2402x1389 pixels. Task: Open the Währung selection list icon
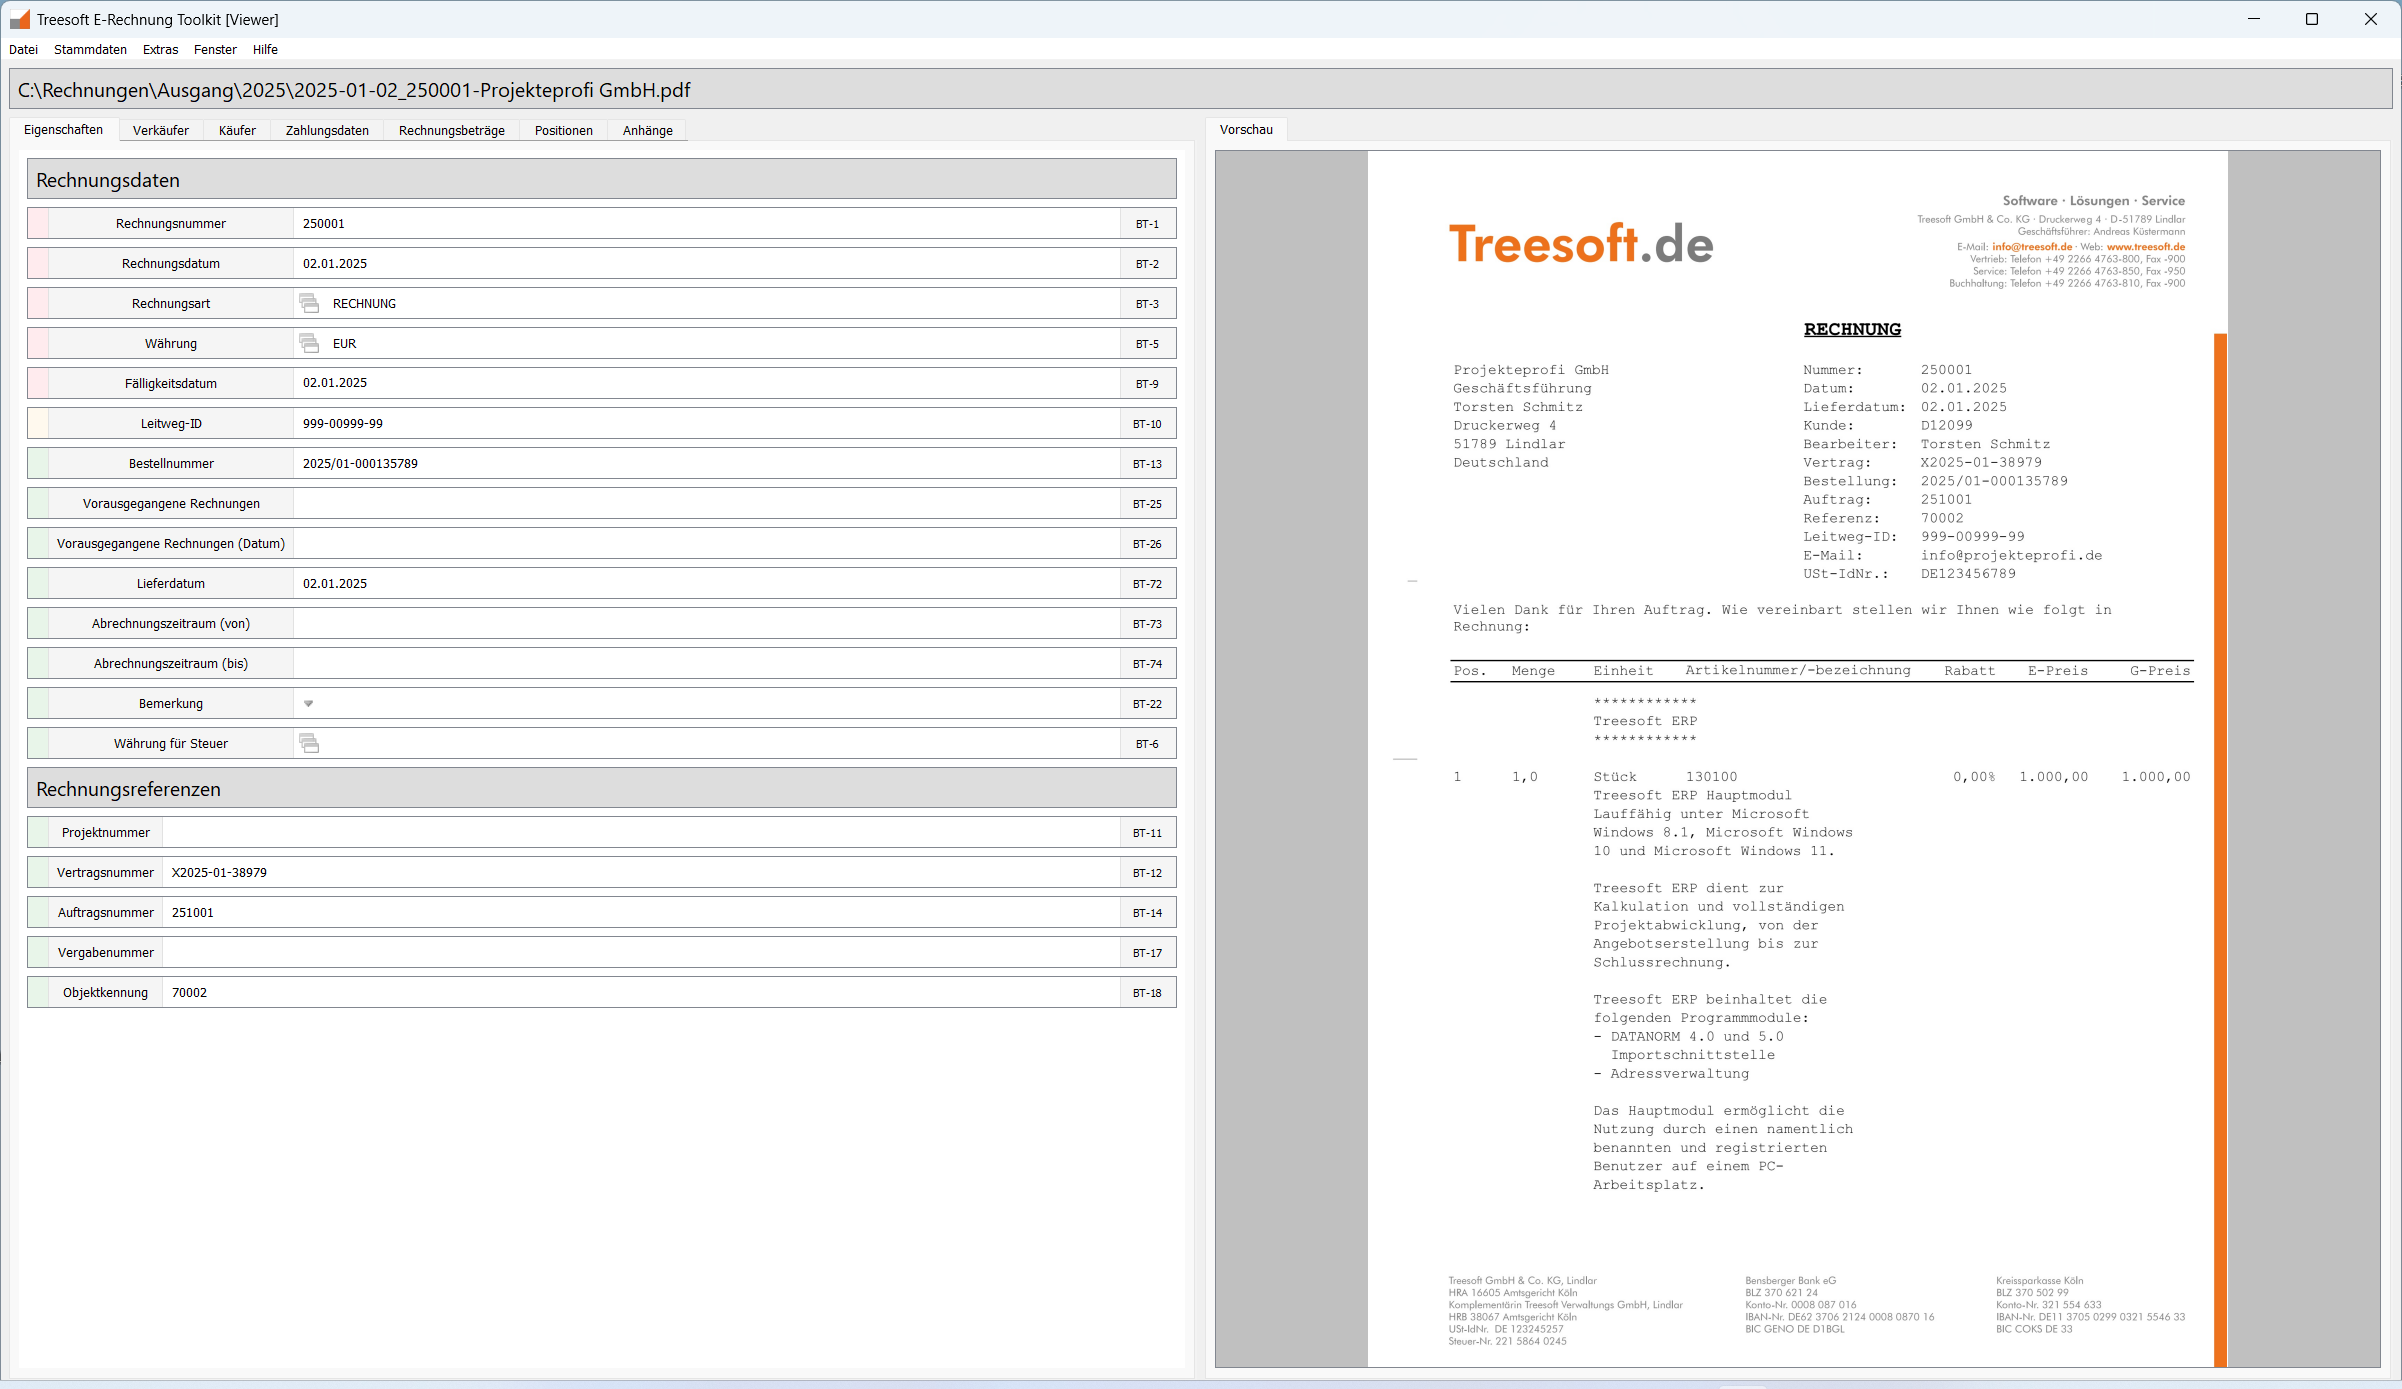pos(309,343)
